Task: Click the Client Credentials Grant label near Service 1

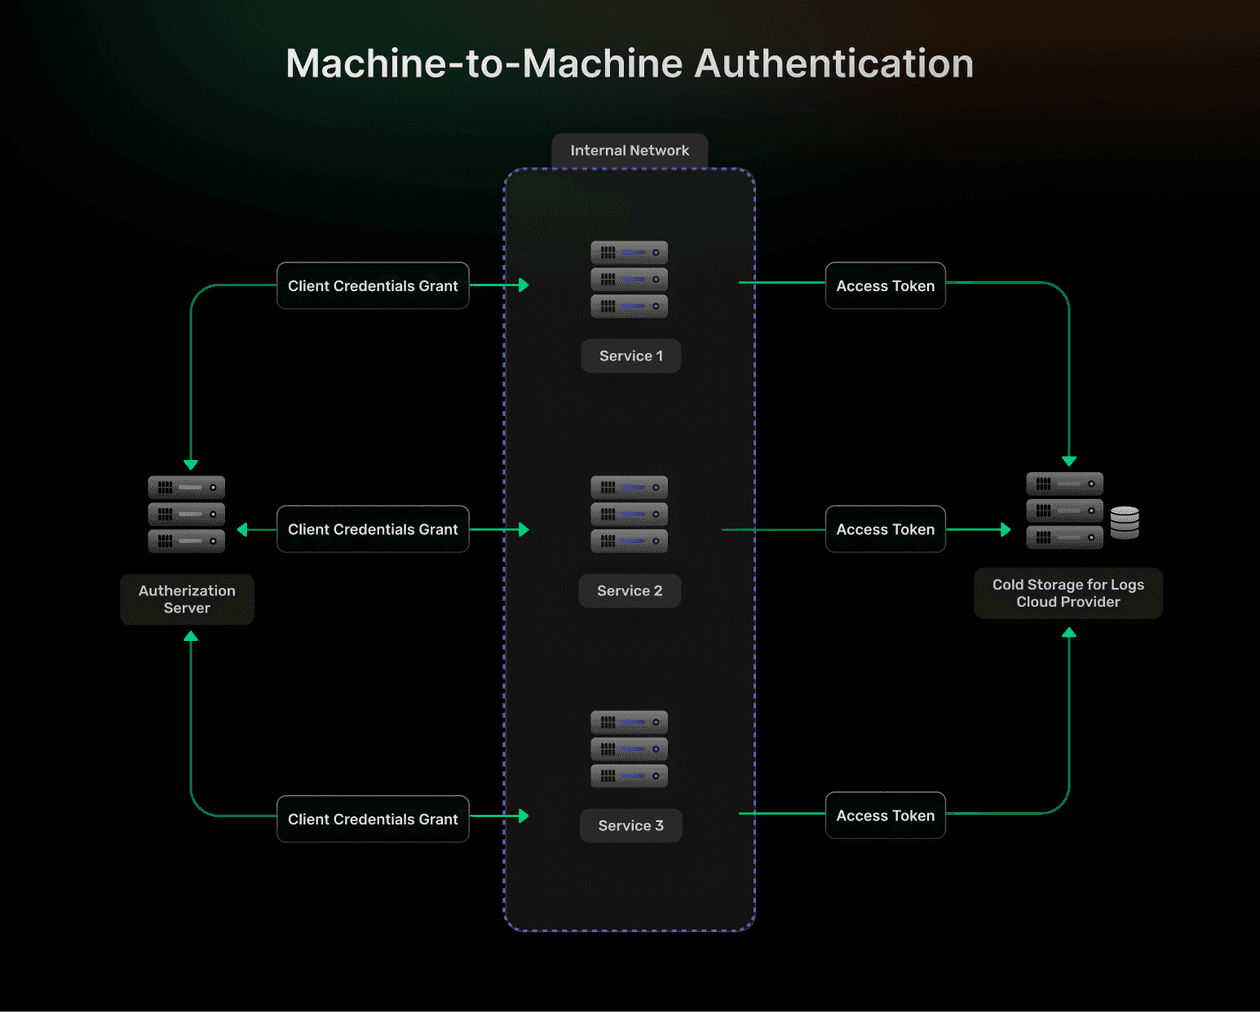Action: 372,285
